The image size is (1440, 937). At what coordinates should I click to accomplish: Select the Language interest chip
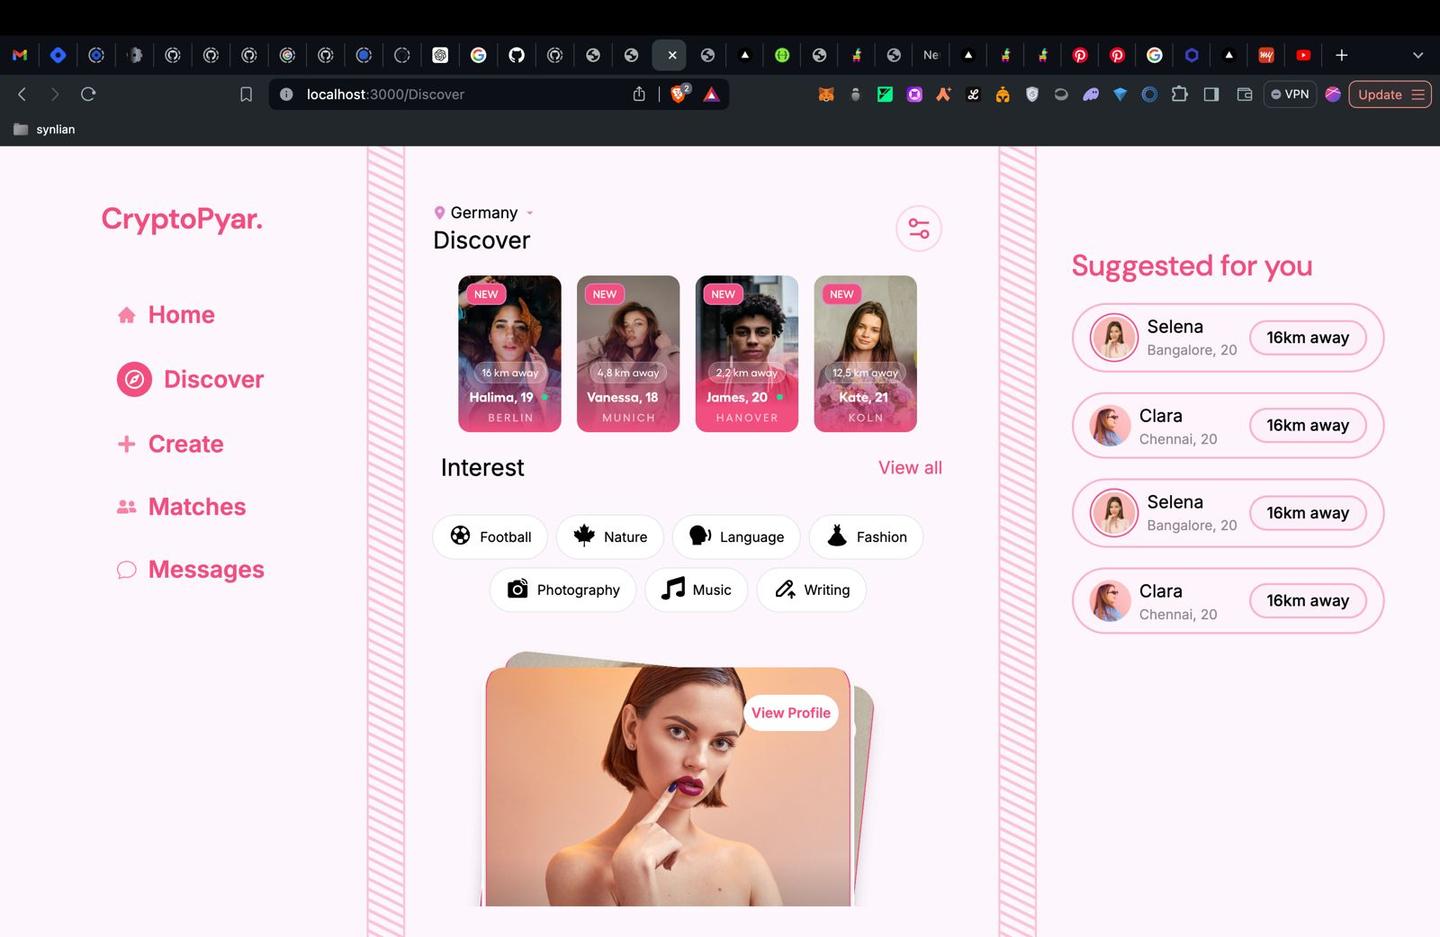(x=736, y=537)
